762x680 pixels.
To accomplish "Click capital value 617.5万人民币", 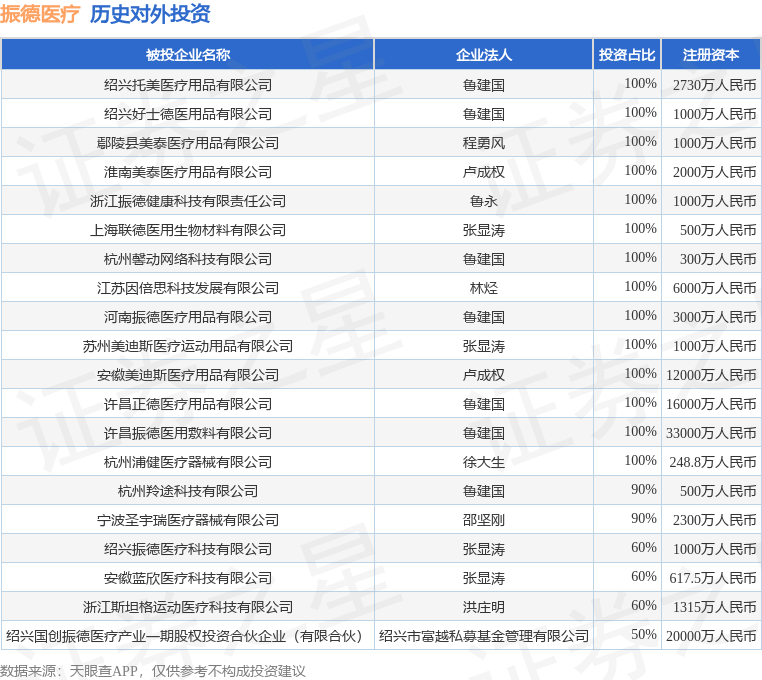I will pos(713,578).
